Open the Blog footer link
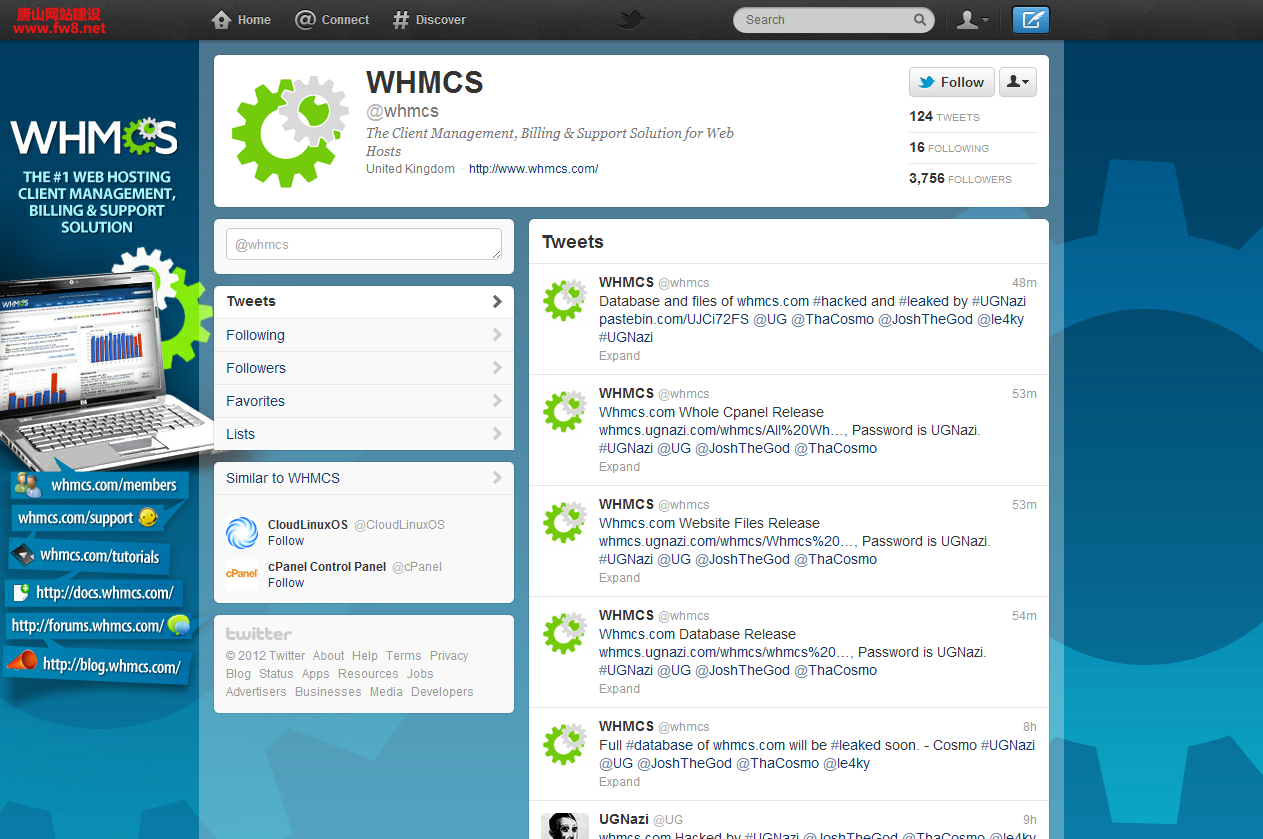Viewport: 1263px width, 839px height. click(238, 674)
